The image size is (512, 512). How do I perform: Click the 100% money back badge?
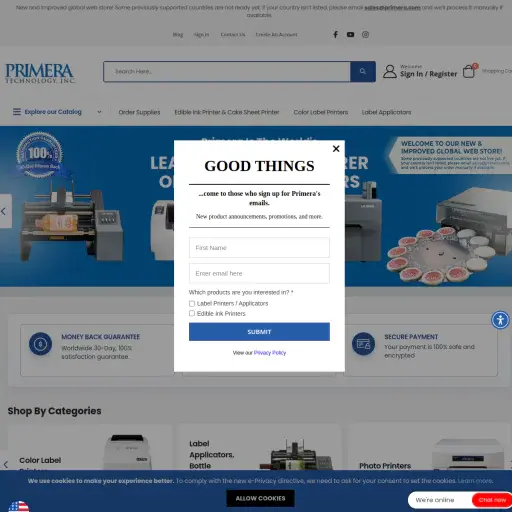click(x=39, y=155)
